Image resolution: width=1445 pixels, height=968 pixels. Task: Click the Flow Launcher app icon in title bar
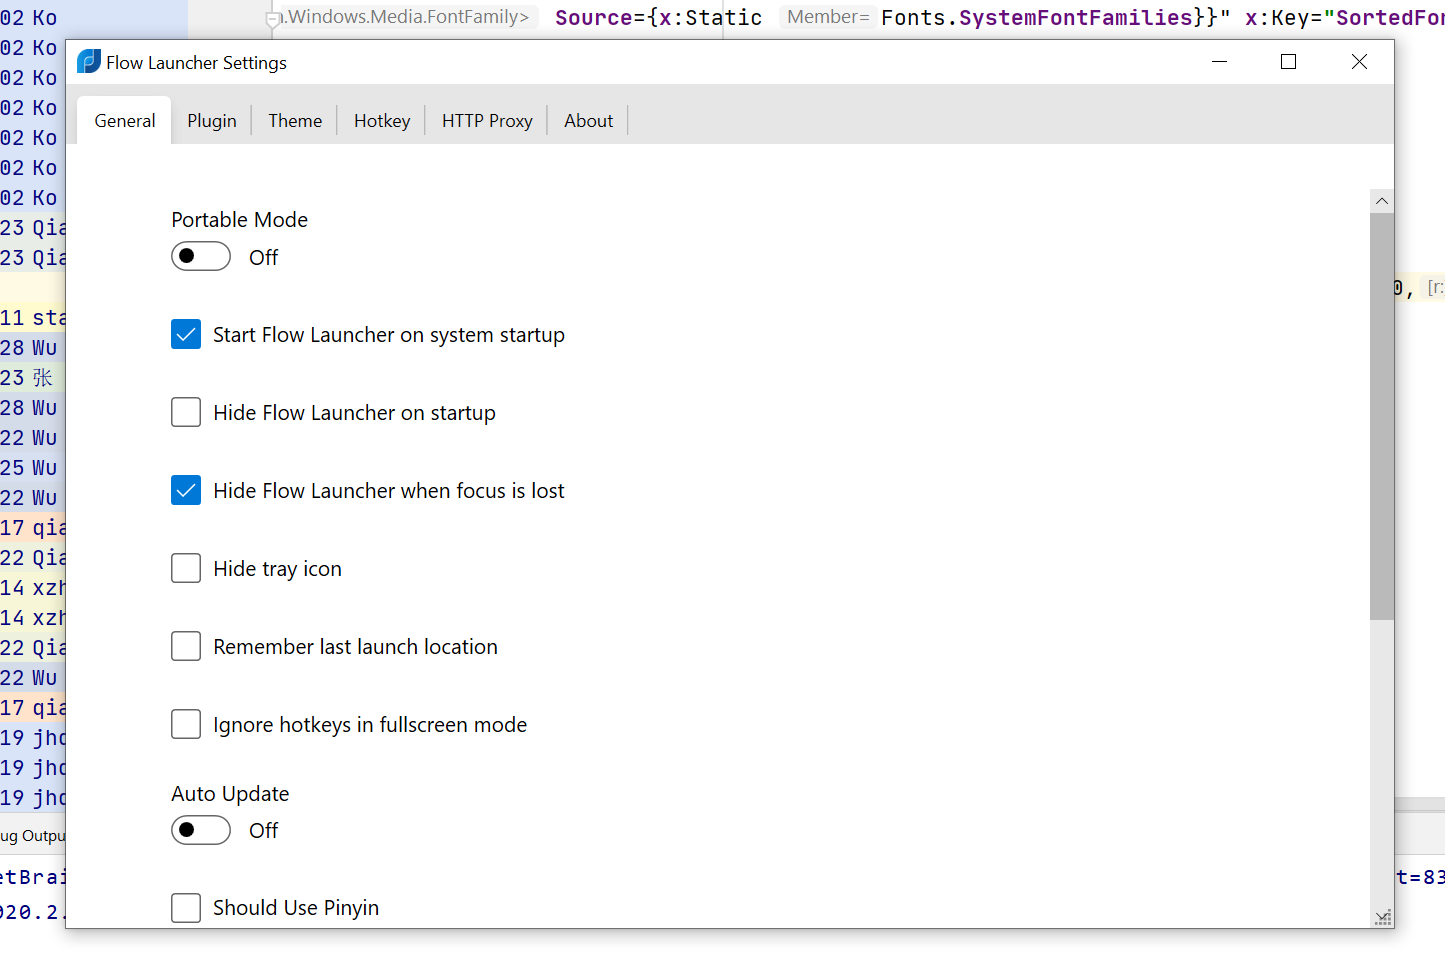(89, 62)
